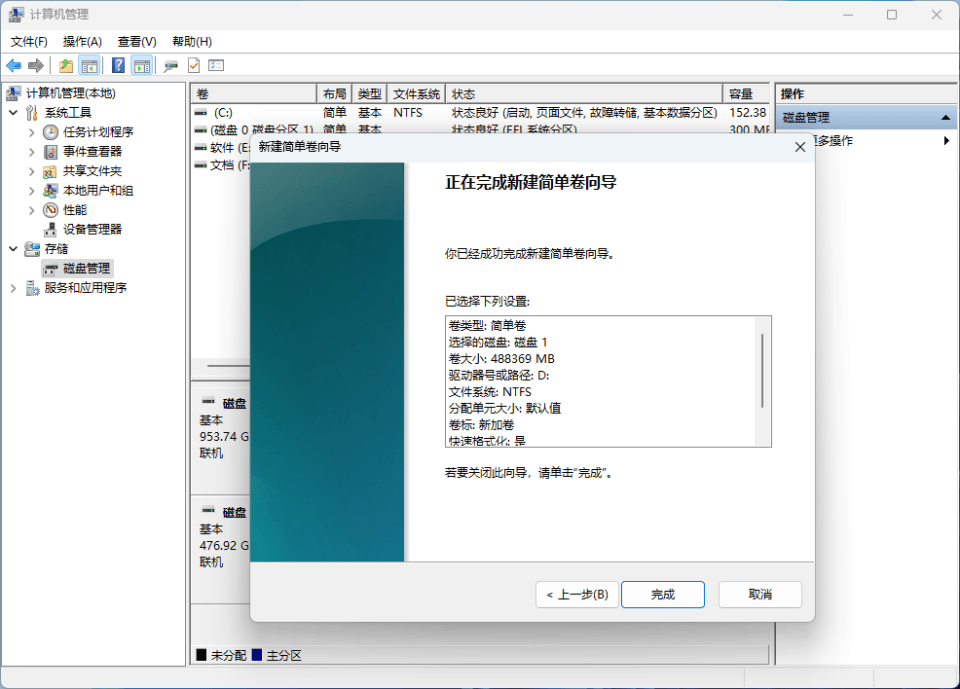960x689 pixels.
Task: Collapse the 存储 tree node
Action: click(13, 249)
